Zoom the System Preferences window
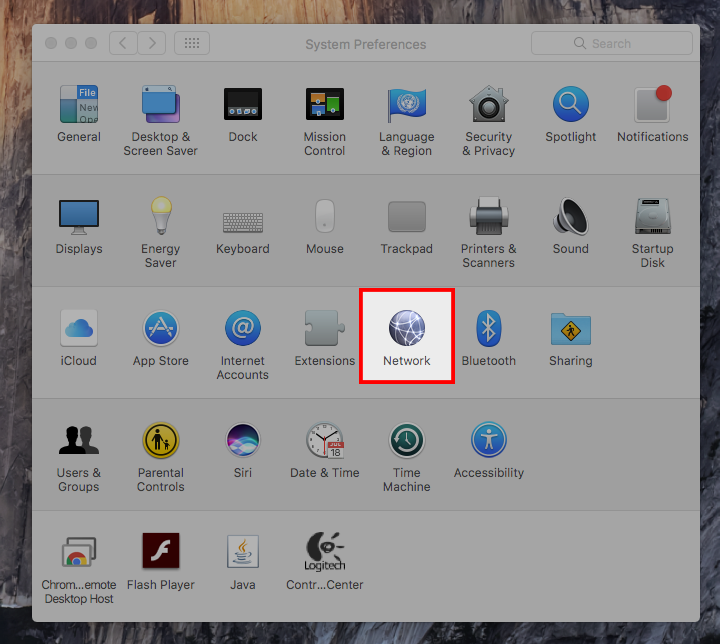Image resolution: width=720 pixels, height=644 pixels. point(91,43)
